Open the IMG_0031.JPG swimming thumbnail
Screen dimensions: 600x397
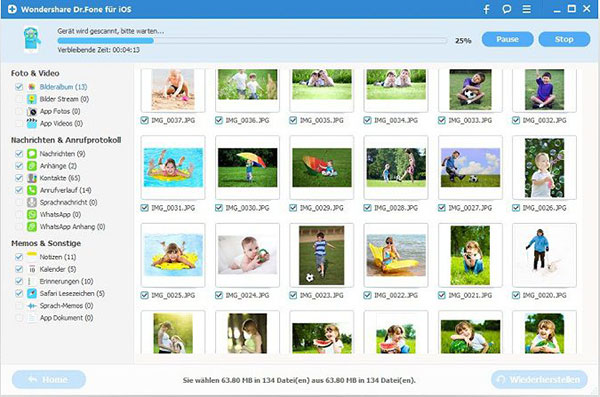[173, 168]
